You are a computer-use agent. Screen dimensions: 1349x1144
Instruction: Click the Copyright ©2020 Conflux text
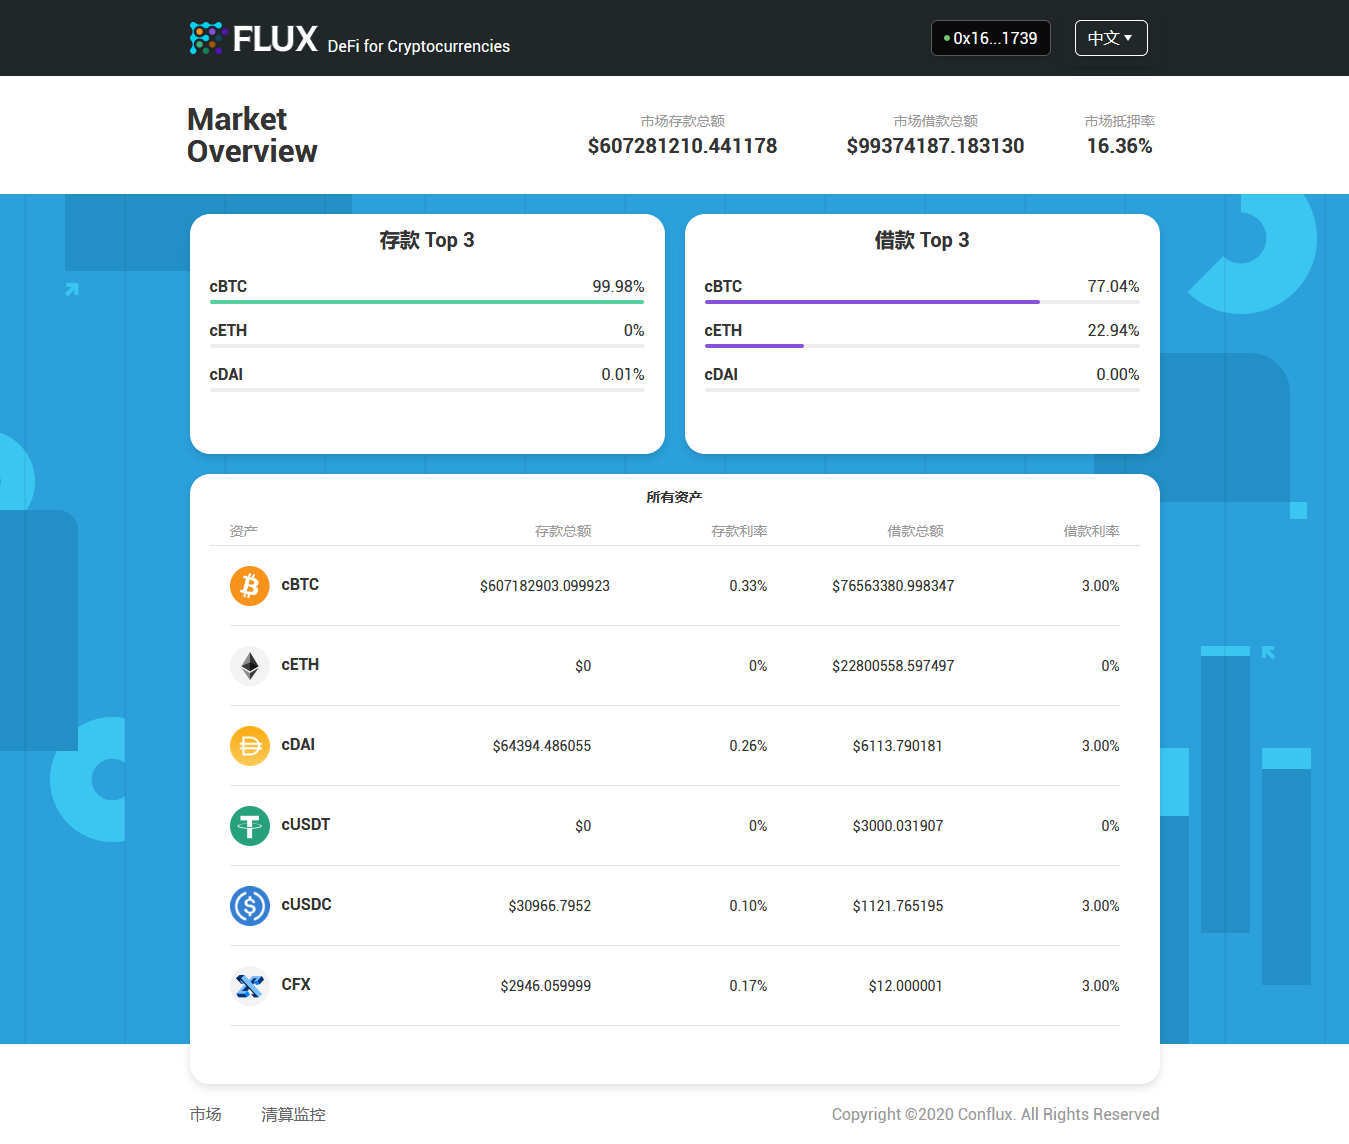coord(996,1114)
